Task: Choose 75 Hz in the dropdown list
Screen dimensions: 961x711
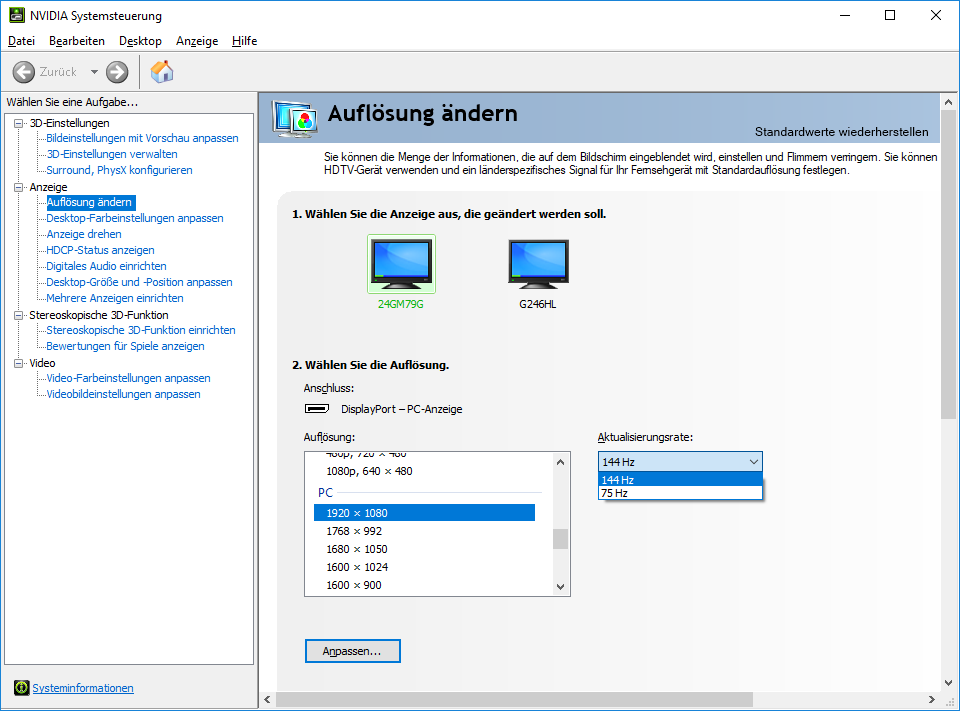Action: coord(680,493)
